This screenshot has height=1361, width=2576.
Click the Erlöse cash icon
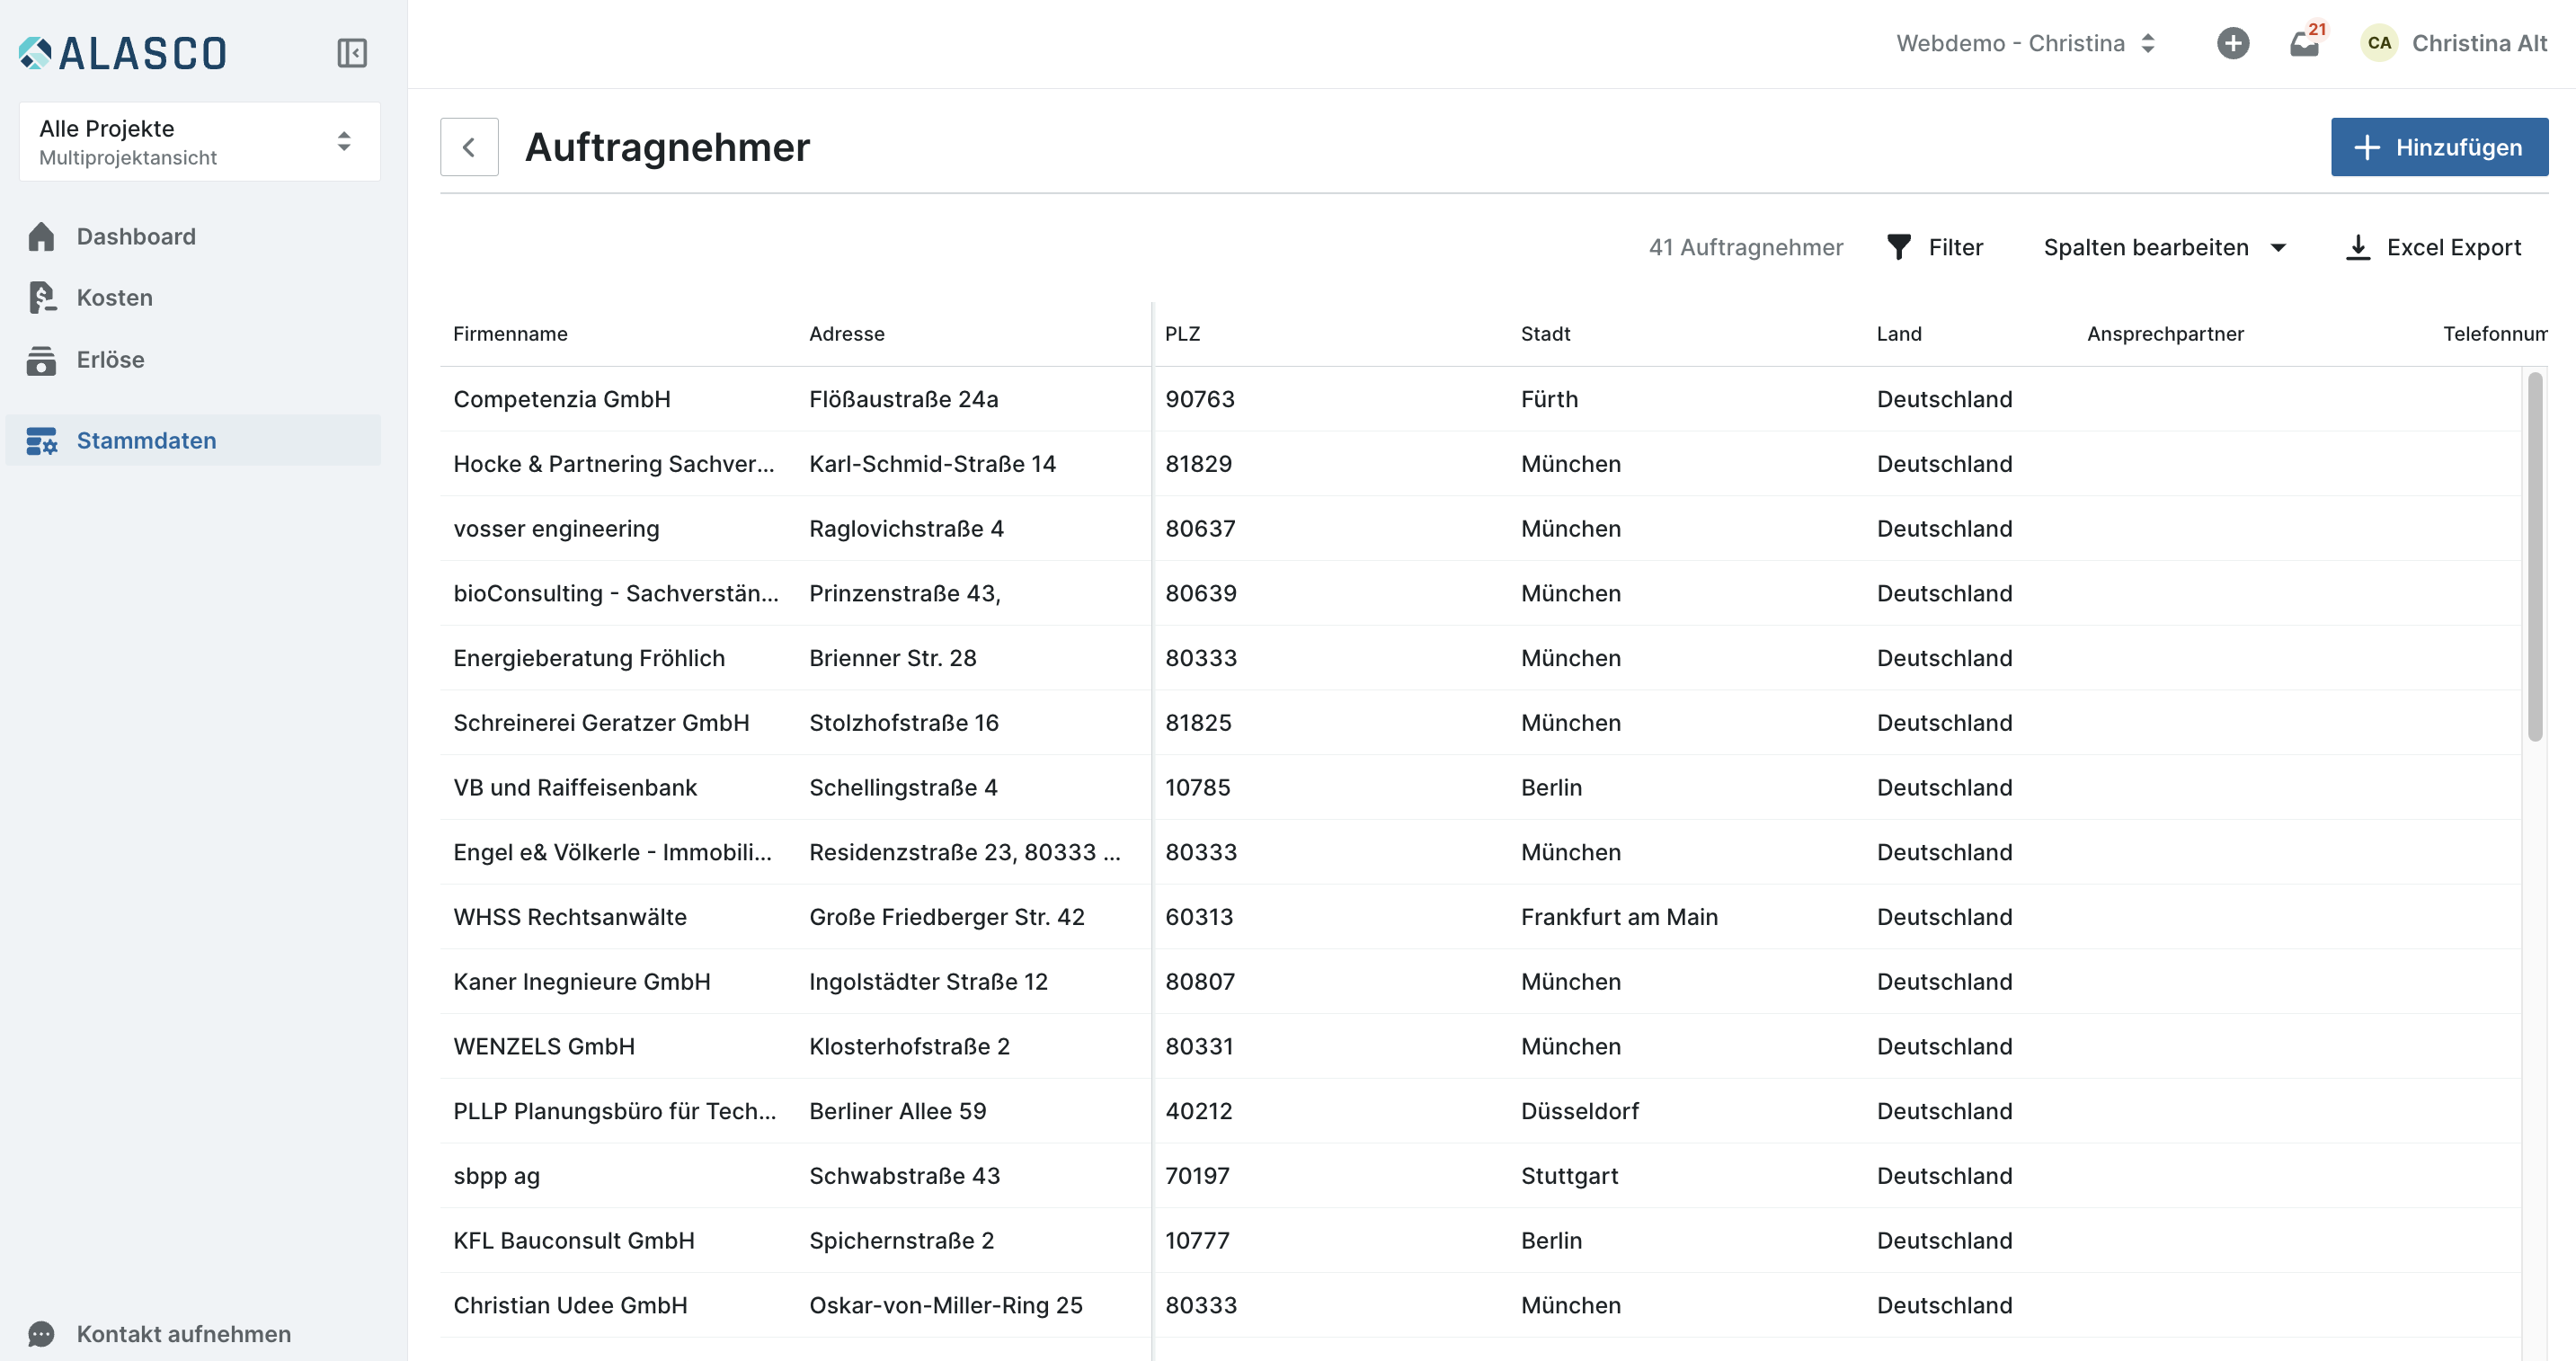[x=41, y=360]
